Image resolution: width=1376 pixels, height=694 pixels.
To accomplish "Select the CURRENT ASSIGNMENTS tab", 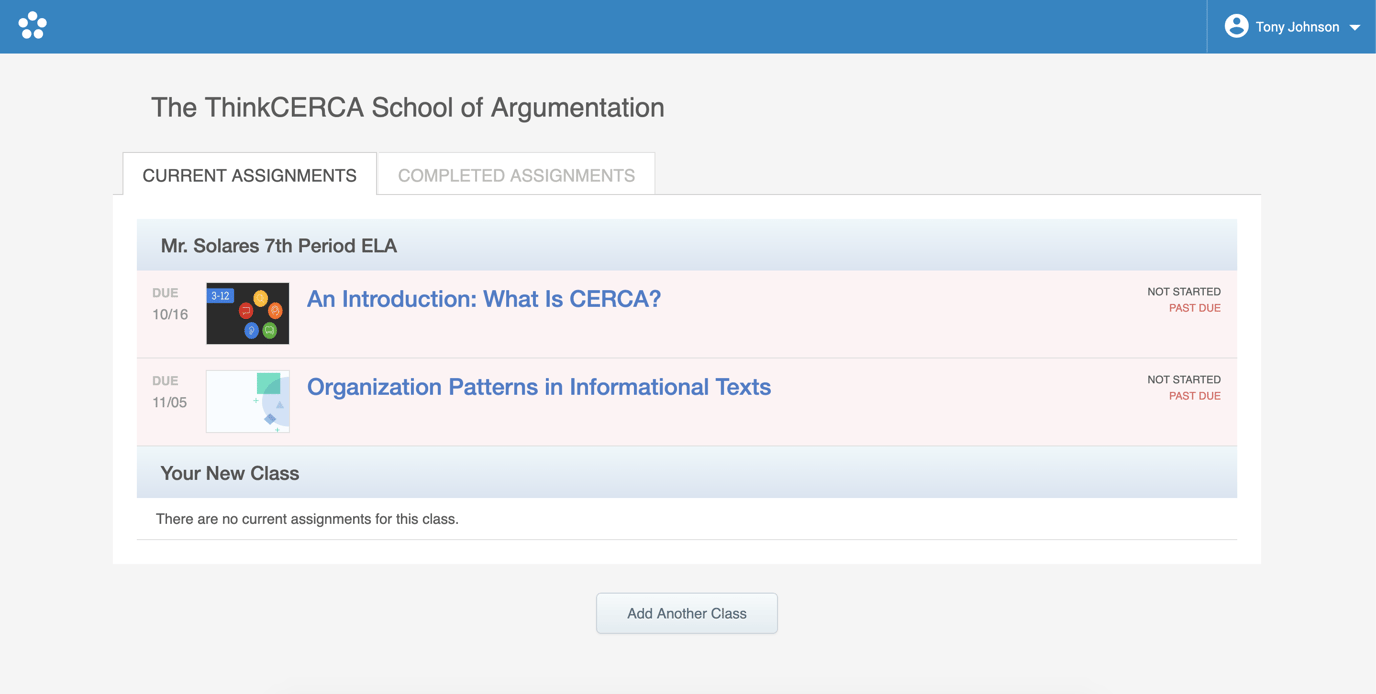I will [x=249, y=174].
